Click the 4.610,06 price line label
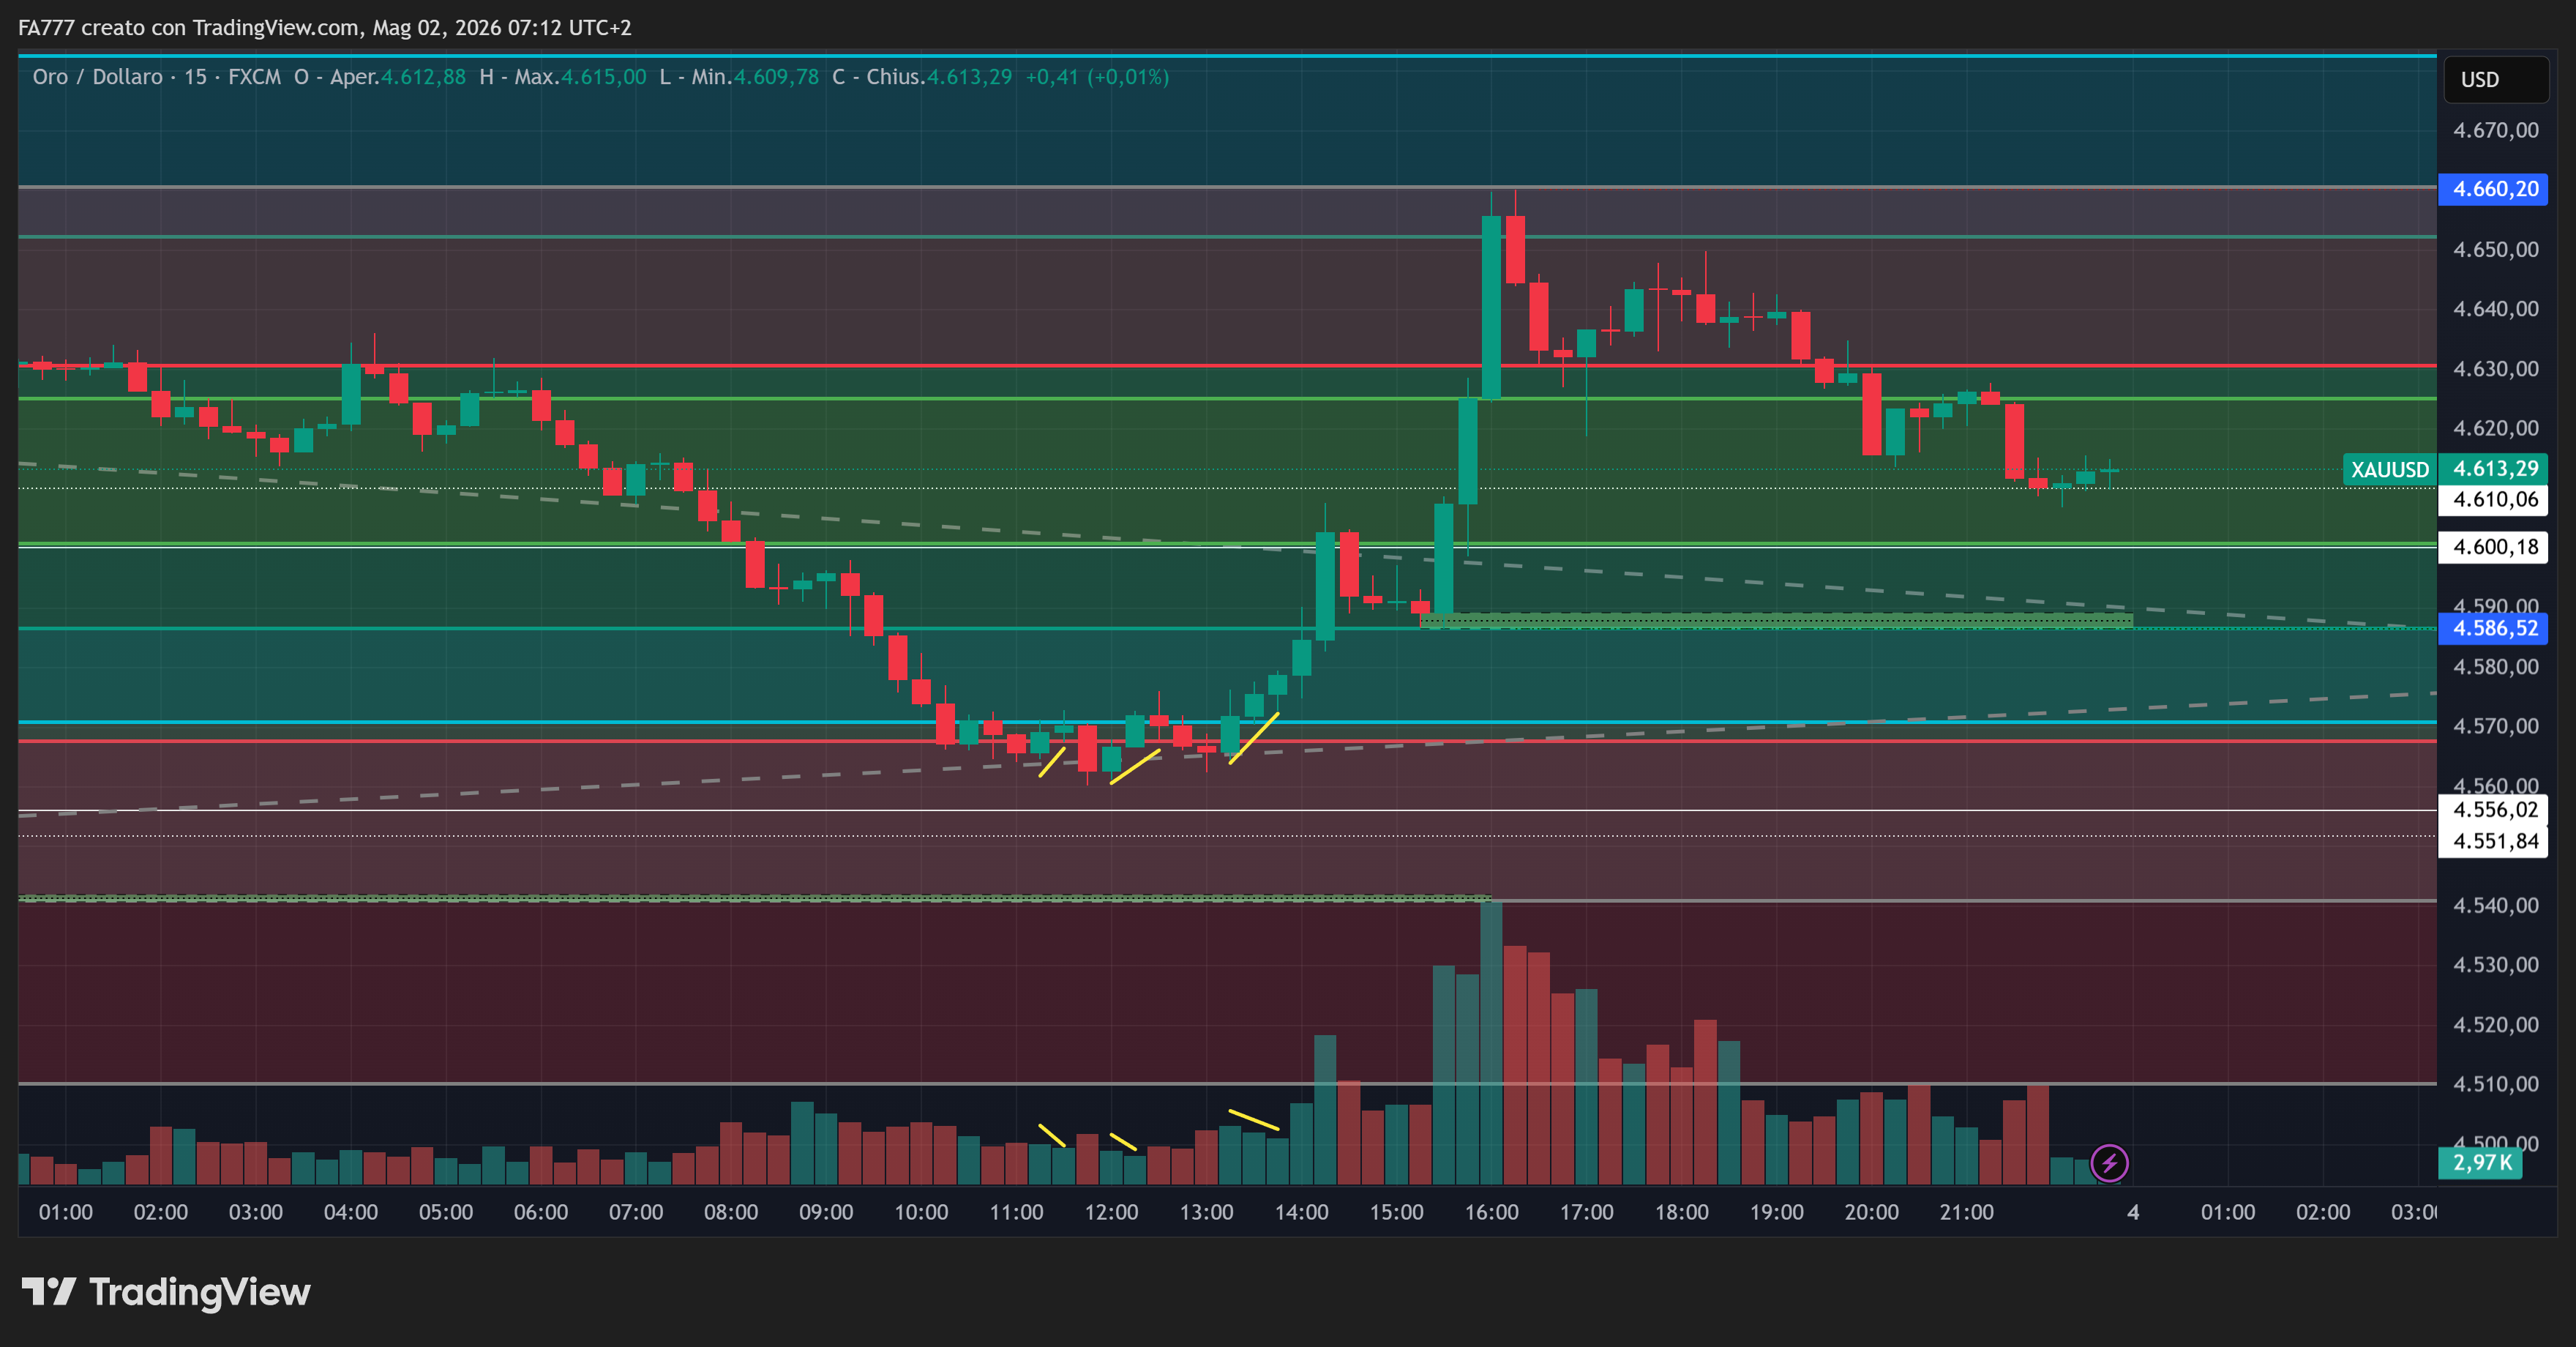 2494,500
